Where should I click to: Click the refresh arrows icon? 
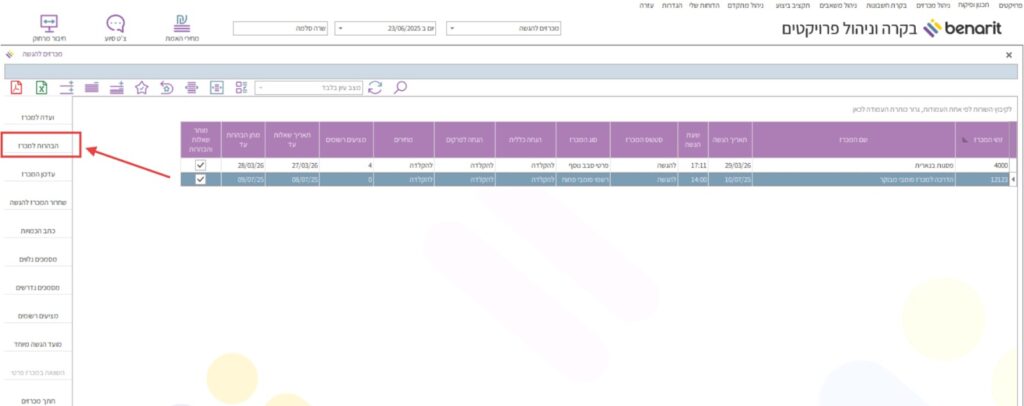pos(375,88)
